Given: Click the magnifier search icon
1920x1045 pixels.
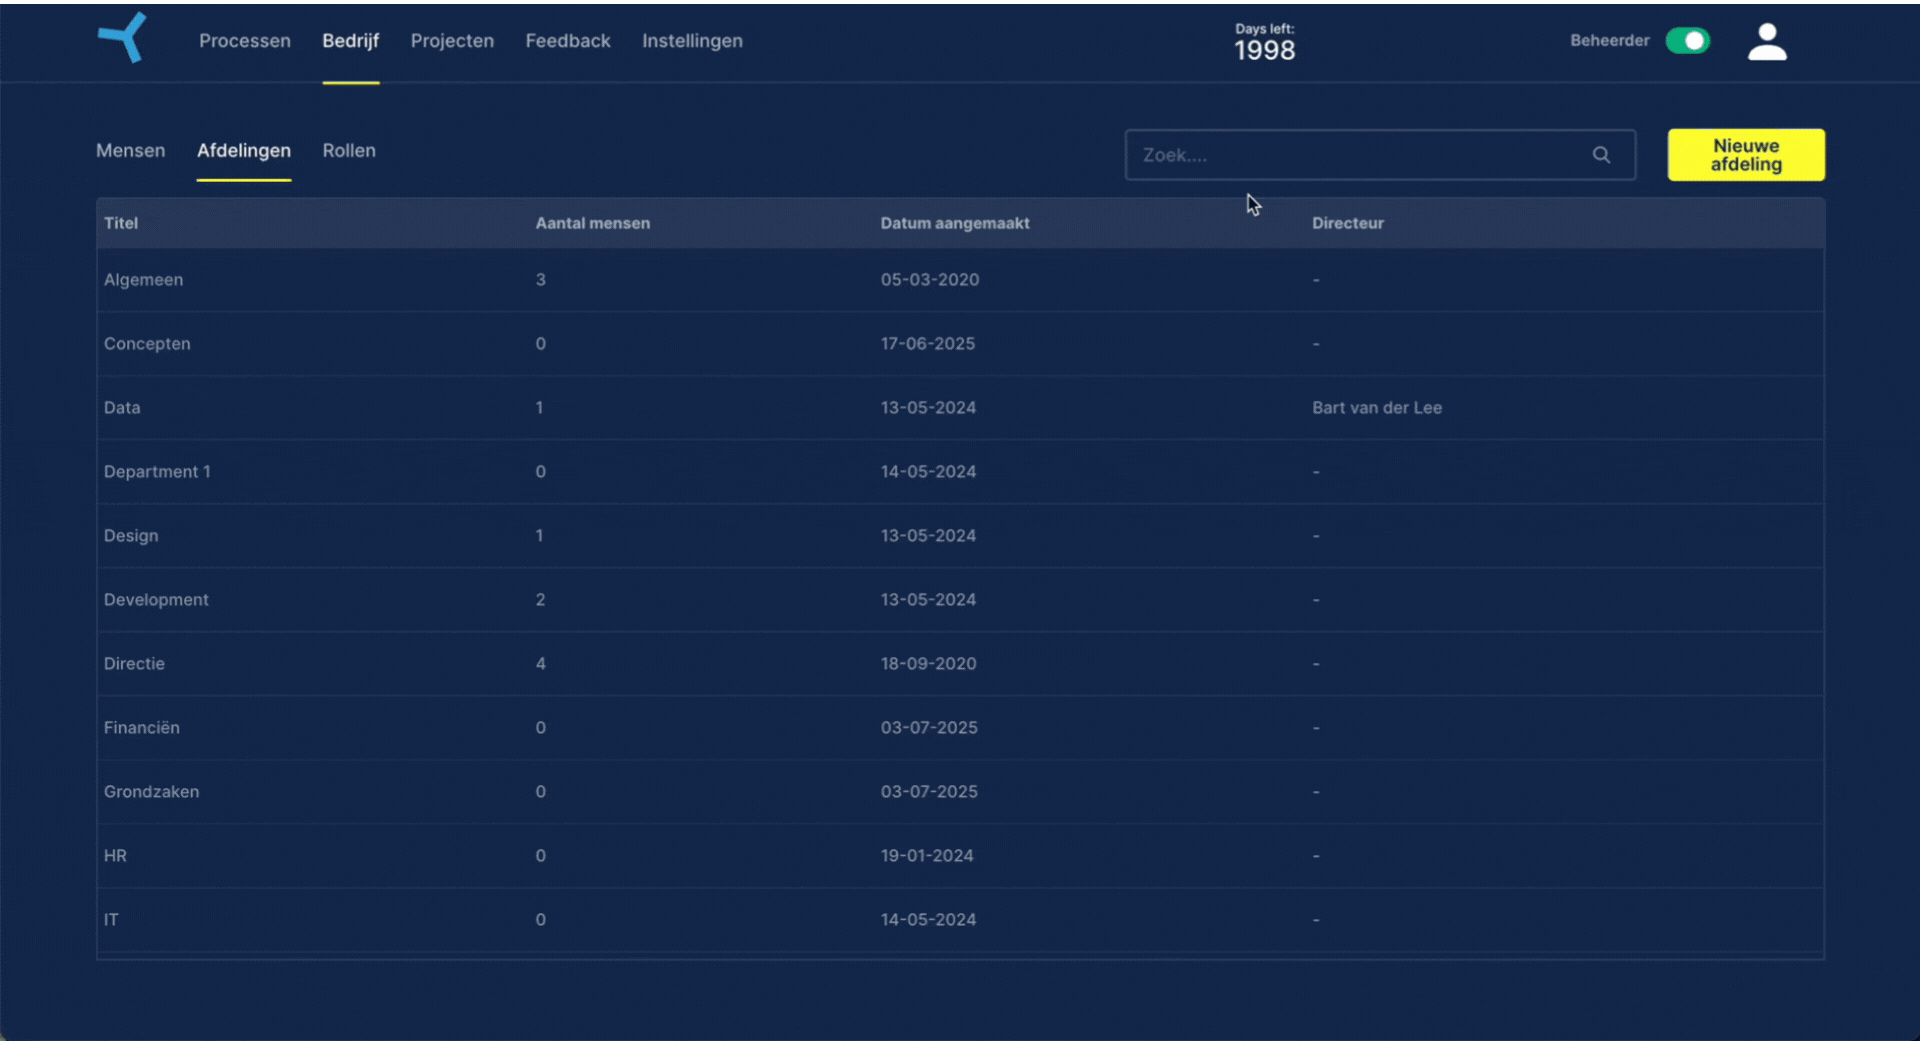Looking at the screenshot, I should coord(1601,155).
